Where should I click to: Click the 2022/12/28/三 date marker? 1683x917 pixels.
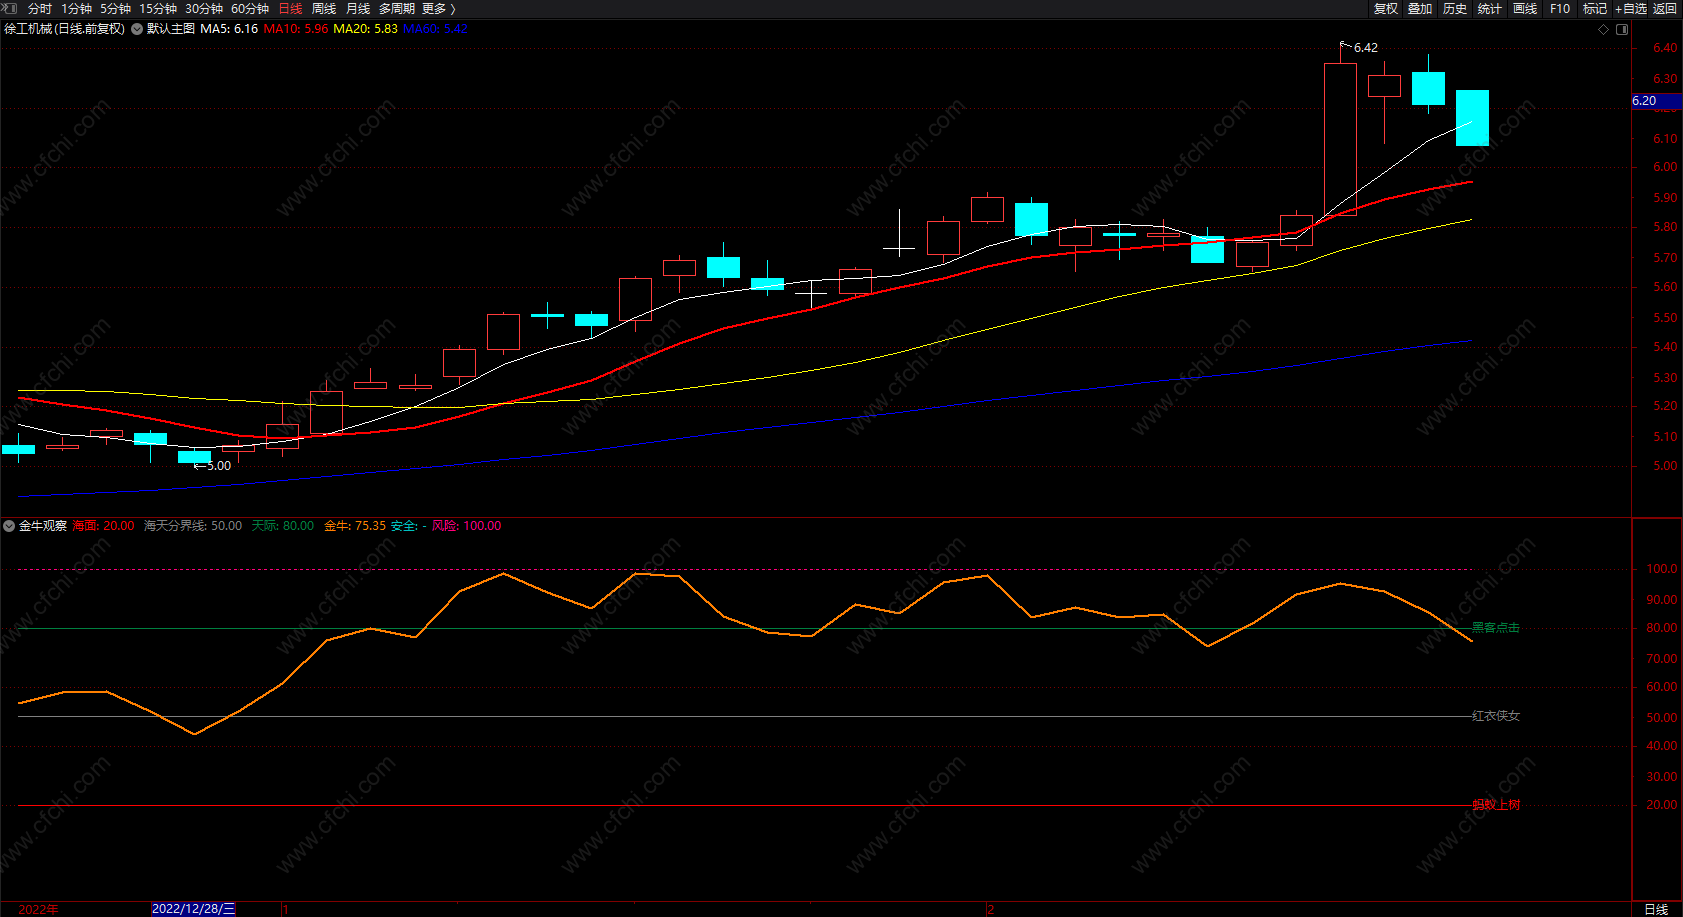194,909
